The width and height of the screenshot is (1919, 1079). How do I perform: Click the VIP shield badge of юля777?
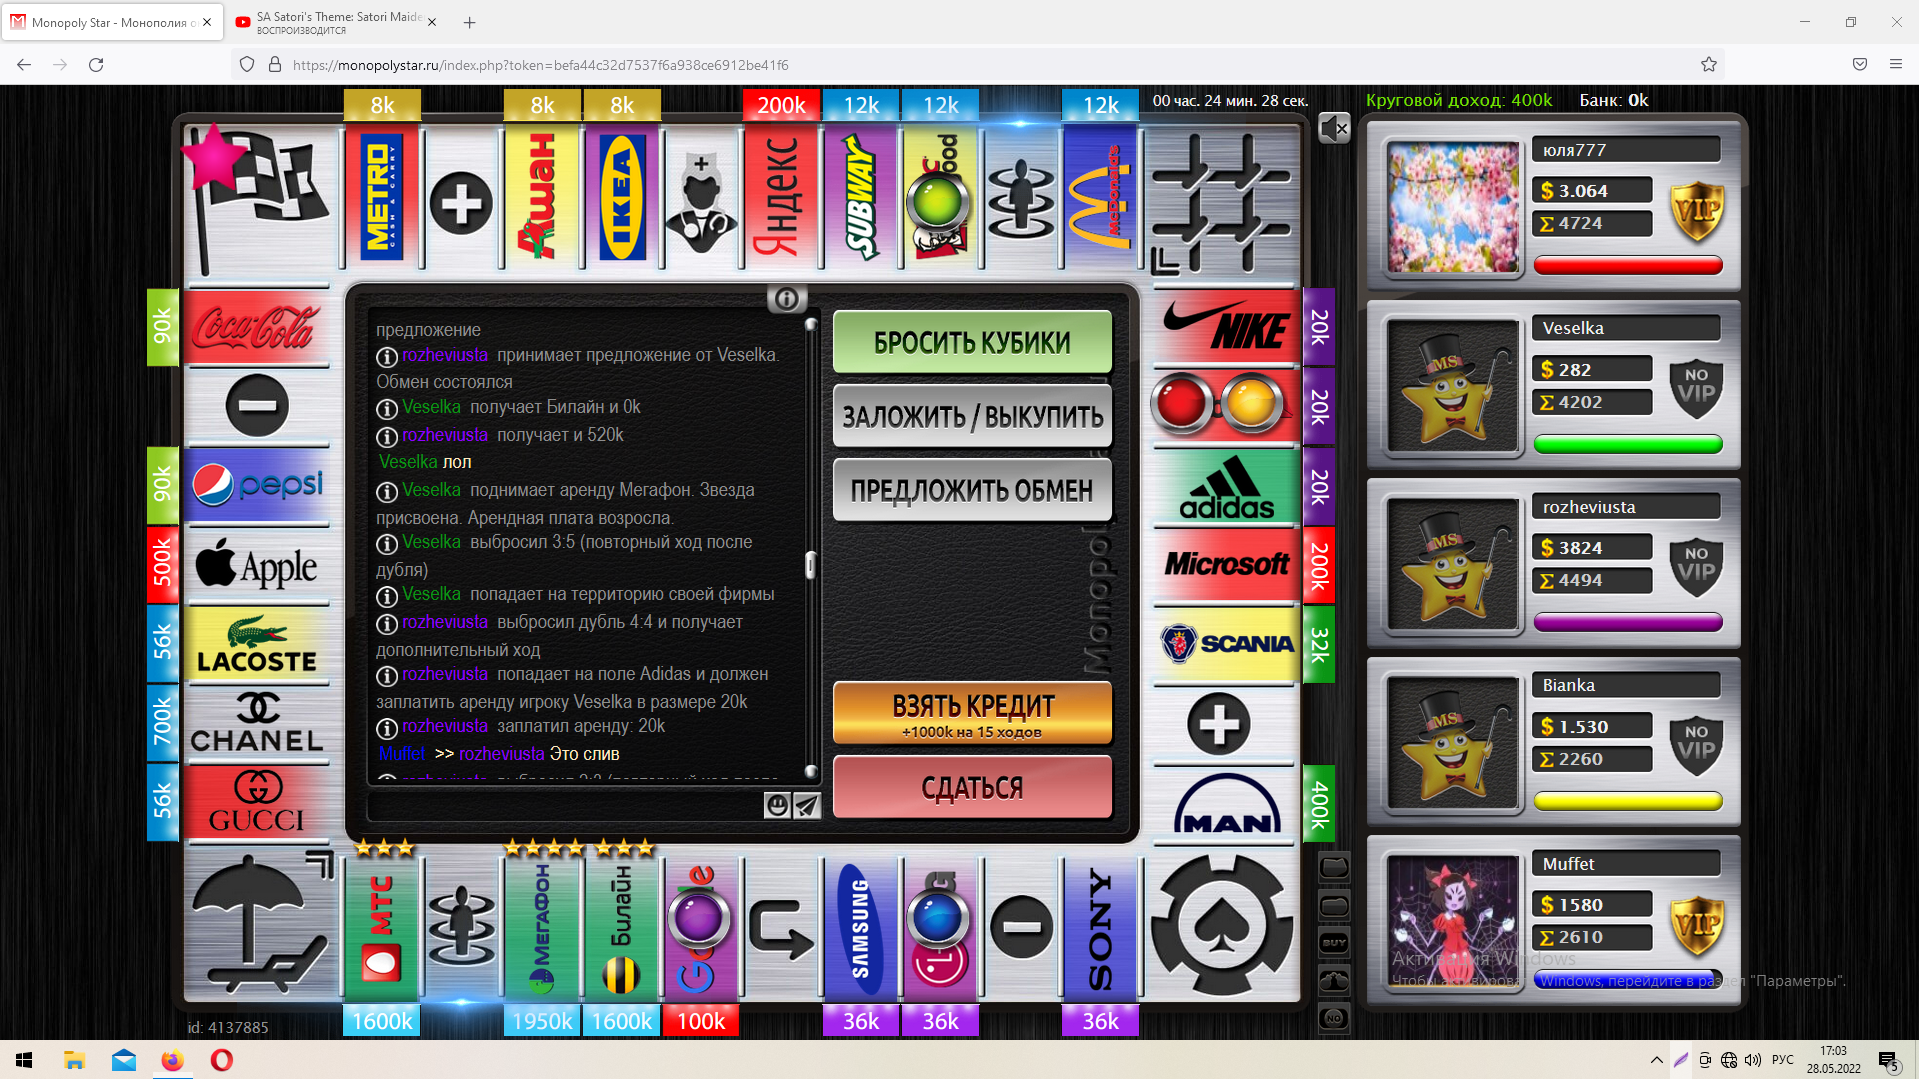[x=1696, y=210]
